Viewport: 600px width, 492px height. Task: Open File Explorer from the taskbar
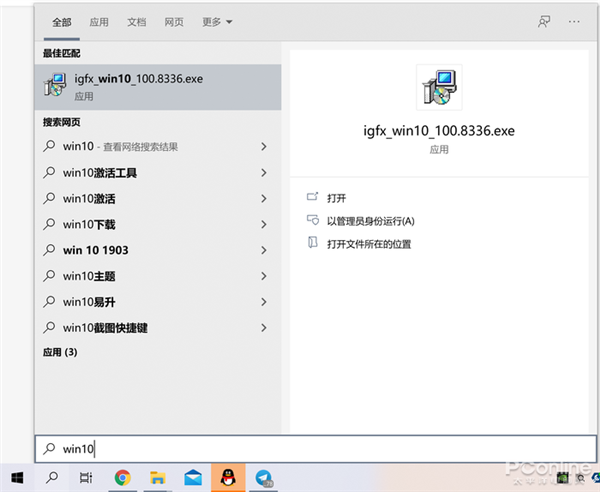[157, 477]
